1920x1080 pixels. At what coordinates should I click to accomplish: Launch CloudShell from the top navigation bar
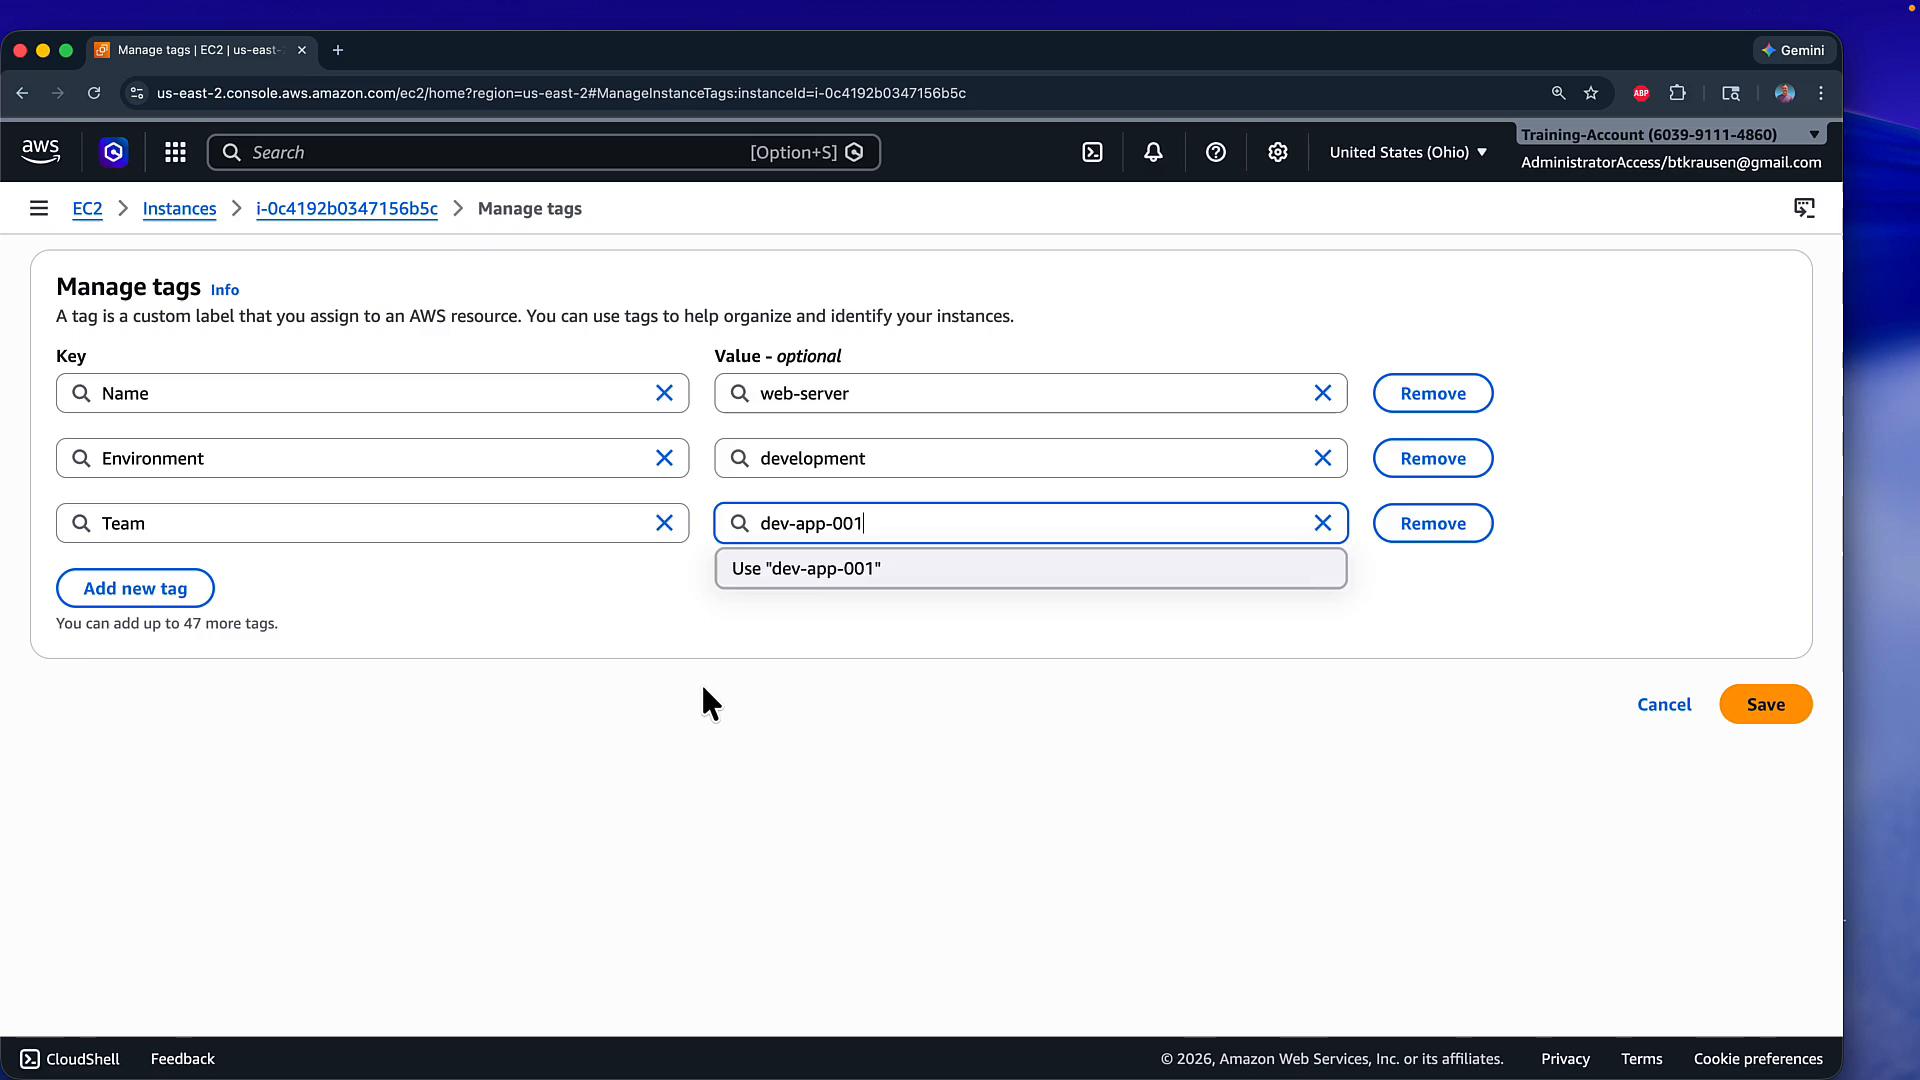pos(1092,152)
